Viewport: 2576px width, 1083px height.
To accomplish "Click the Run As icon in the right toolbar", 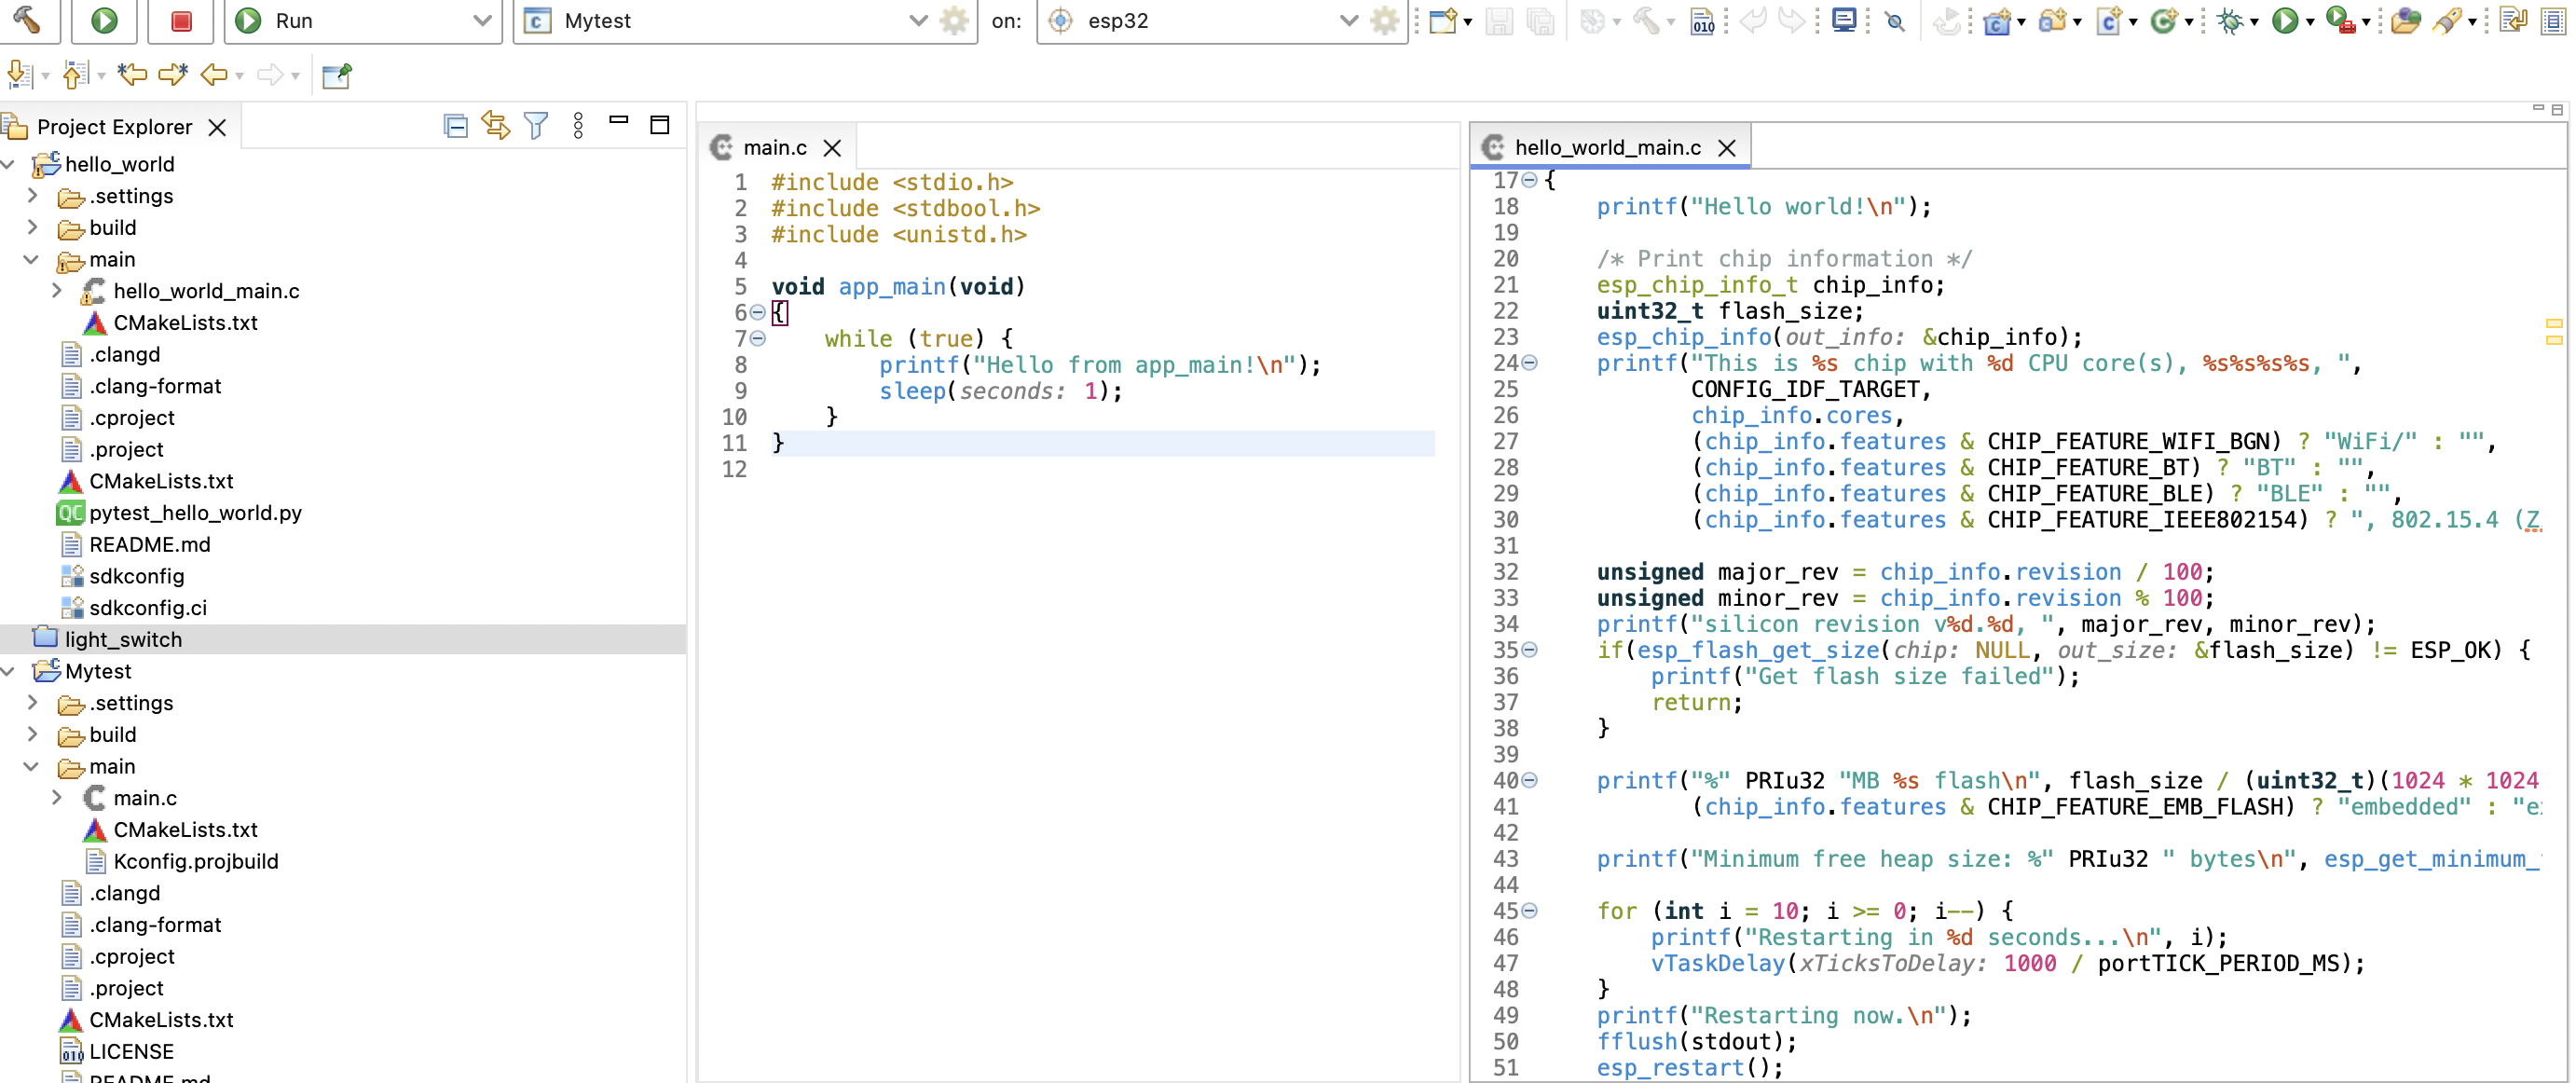I will point(2285,20).
